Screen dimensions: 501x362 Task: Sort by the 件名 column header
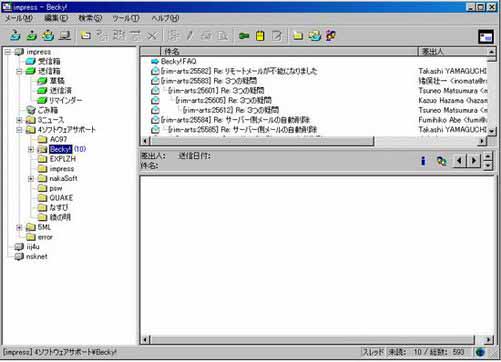pos(289,52)
